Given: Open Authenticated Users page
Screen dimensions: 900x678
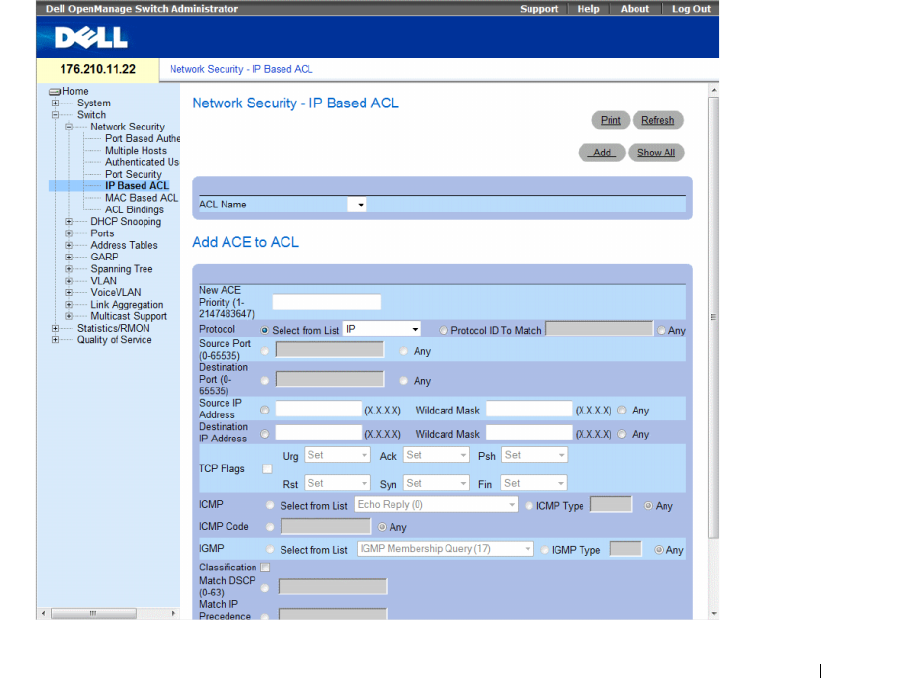Looking at the screenshot, I should pyautogui.click(x=142, y=162).
